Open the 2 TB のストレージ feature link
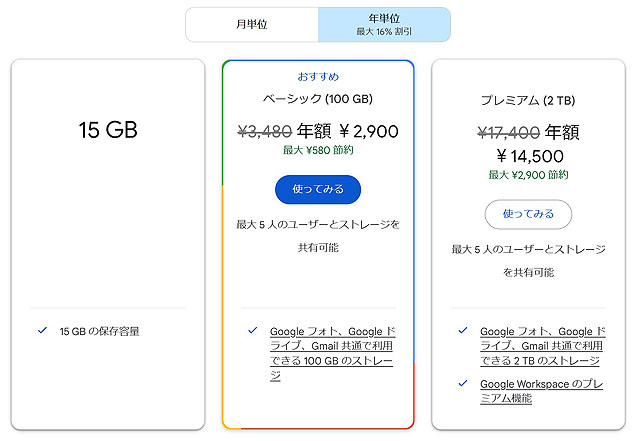The width and height of the screenshot is (640, 441). tap(540, 345)
